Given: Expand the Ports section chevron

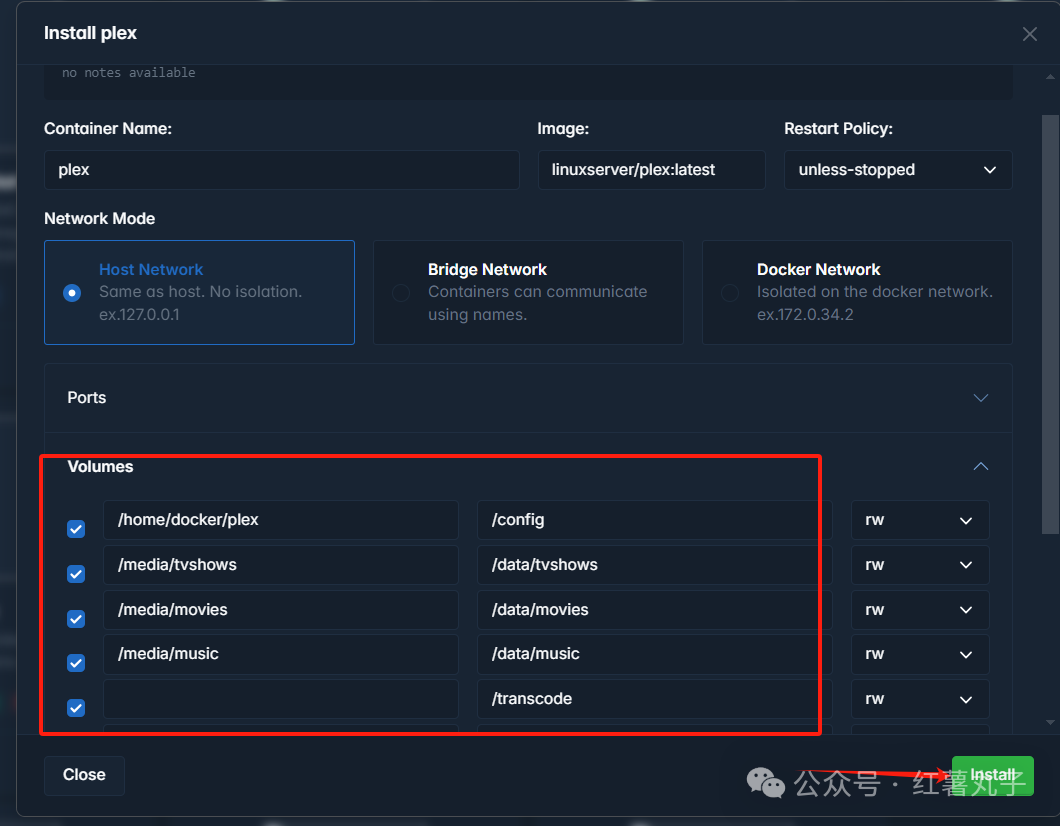Looking at the screenshot, I should tap(980, 397).
